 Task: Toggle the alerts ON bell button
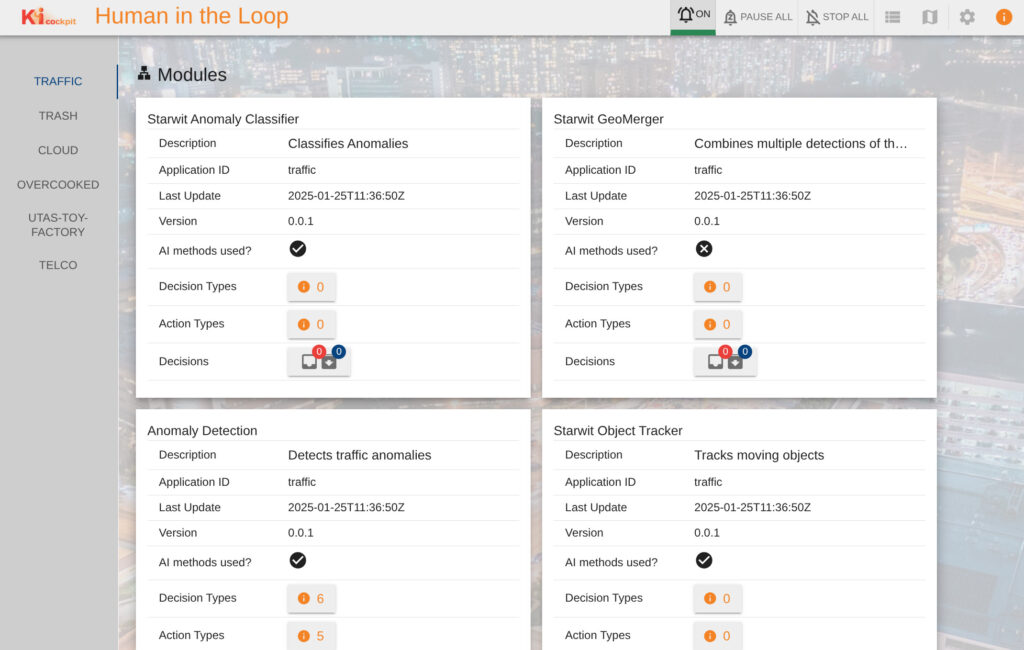692,16
